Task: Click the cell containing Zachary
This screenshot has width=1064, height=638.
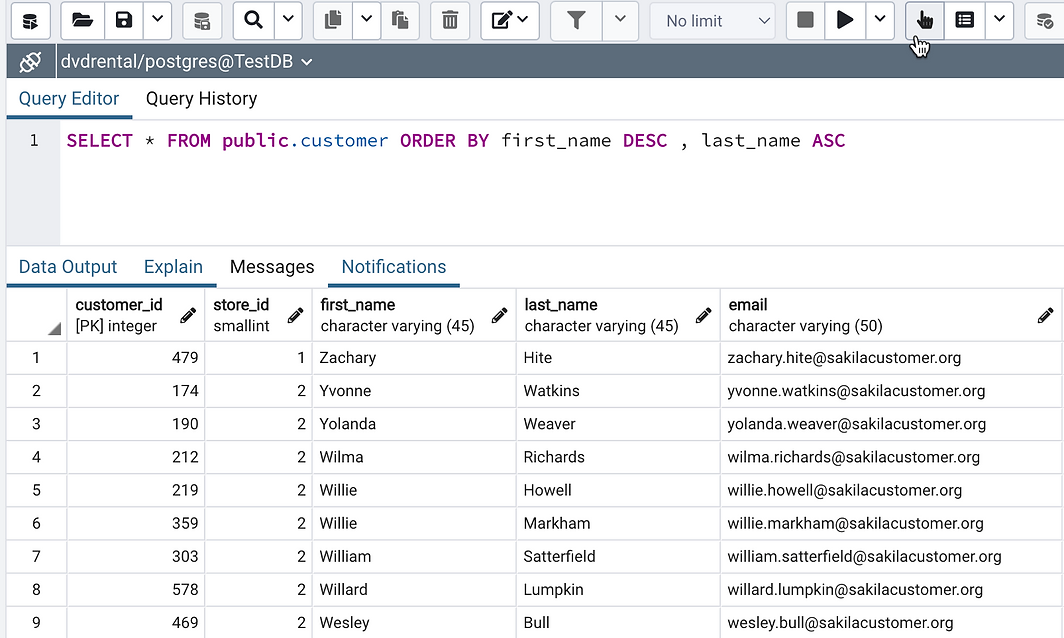Action: point(414,358)
